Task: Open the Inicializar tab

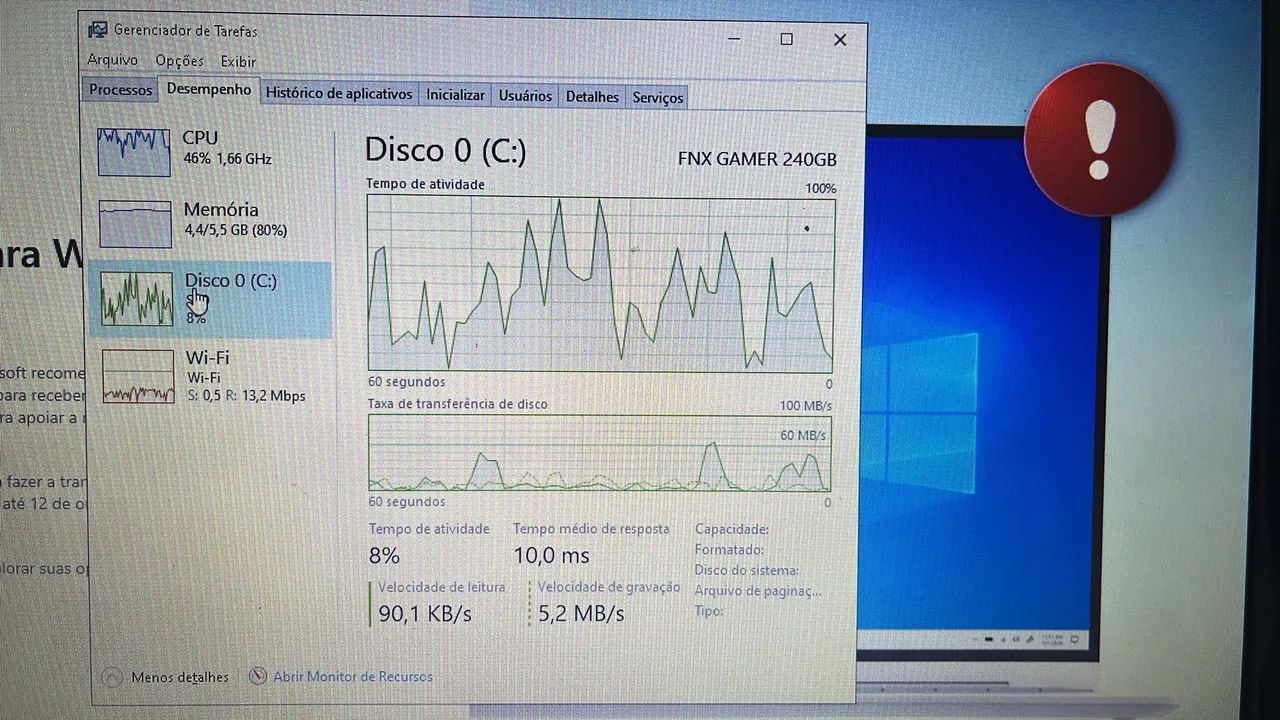Action: [x=455, y=95]
